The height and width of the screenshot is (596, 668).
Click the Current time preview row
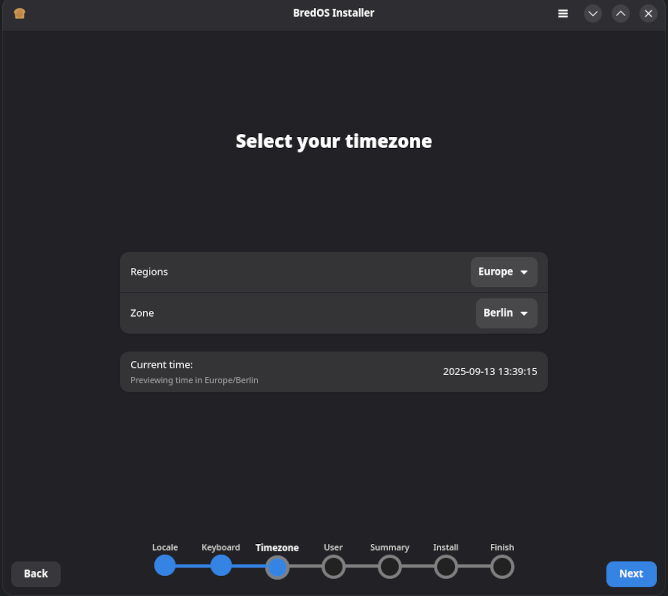click(333, 371)
